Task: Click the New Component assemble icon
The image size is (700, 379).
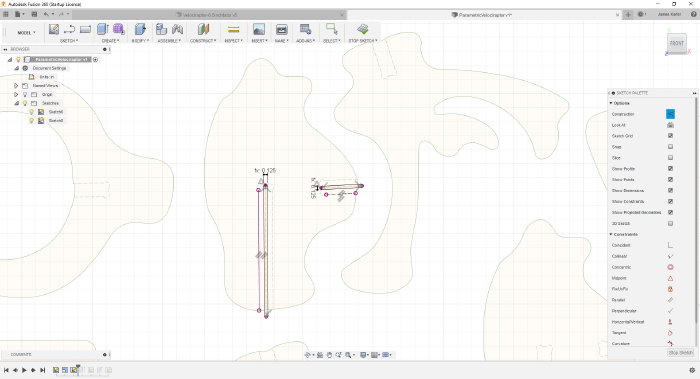Action: (x=161, y=29)
